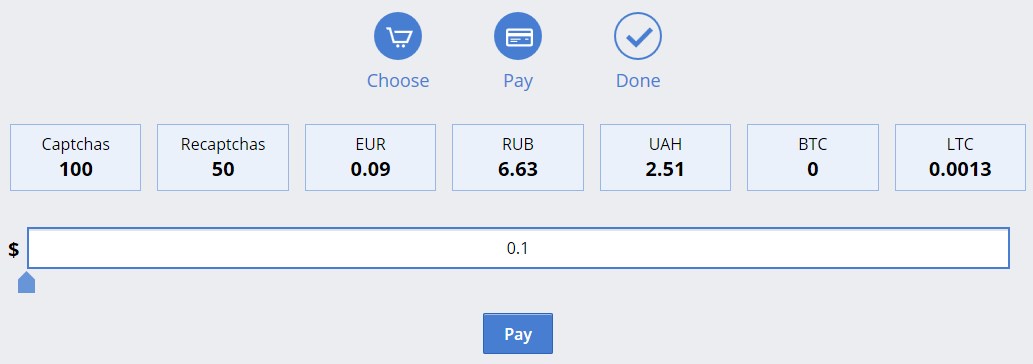Select the RUB 6.63 price box
Screen dimensions: 1033x364
[518, 157]
